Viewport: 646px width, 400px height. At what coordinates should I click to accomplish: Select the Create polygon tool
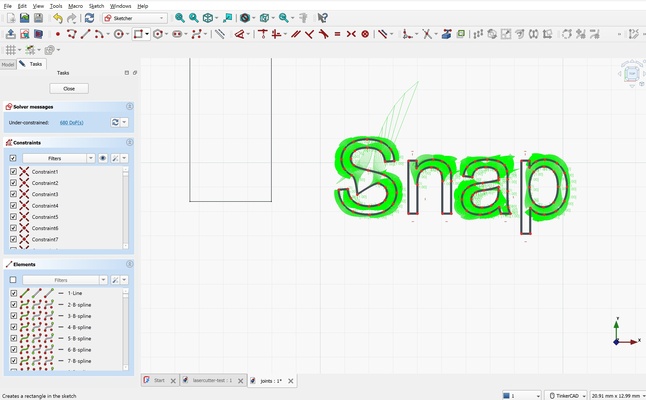click(x=158, y=34)
